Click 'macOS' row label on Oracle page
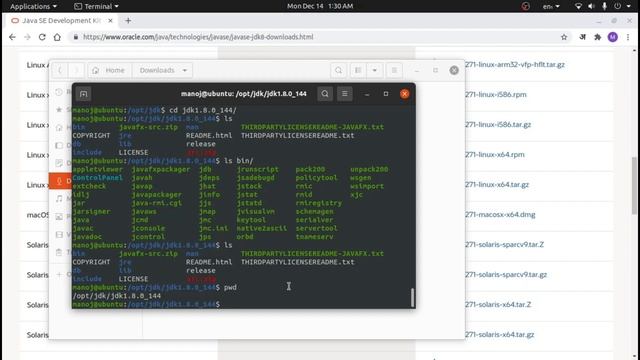This screenshot has height=360, width=640. coord(38,215)
